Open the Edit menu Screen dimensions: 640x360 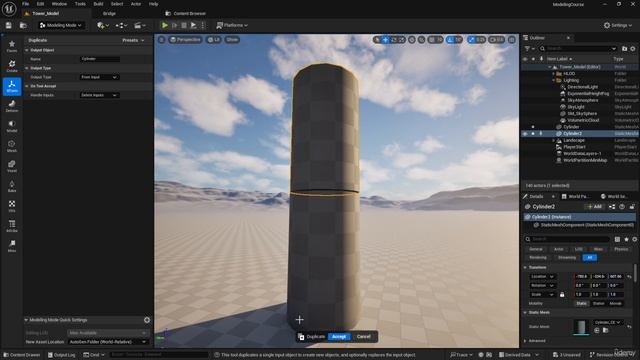pos(40,4)
